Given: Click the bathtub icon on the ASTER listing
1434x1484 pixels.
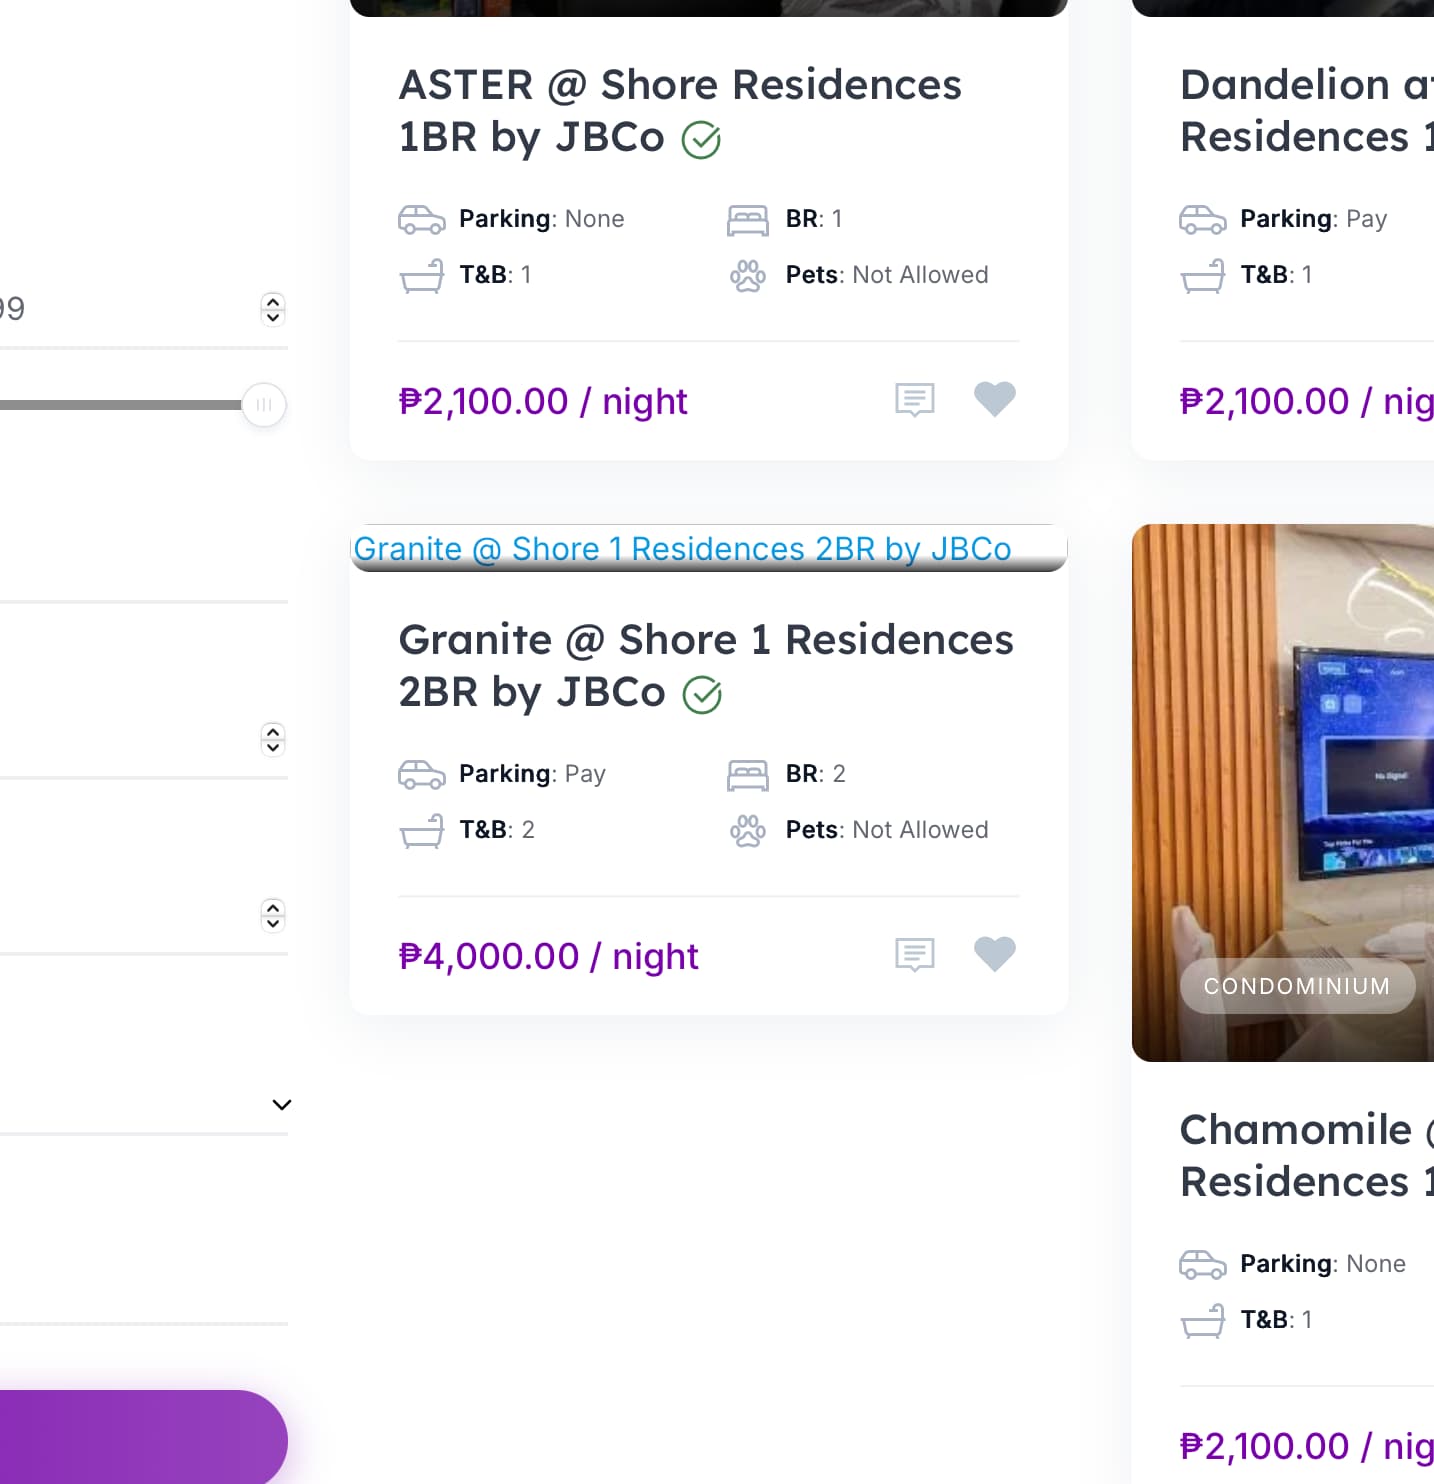Looking at the screenshot, I should [421, 275].
